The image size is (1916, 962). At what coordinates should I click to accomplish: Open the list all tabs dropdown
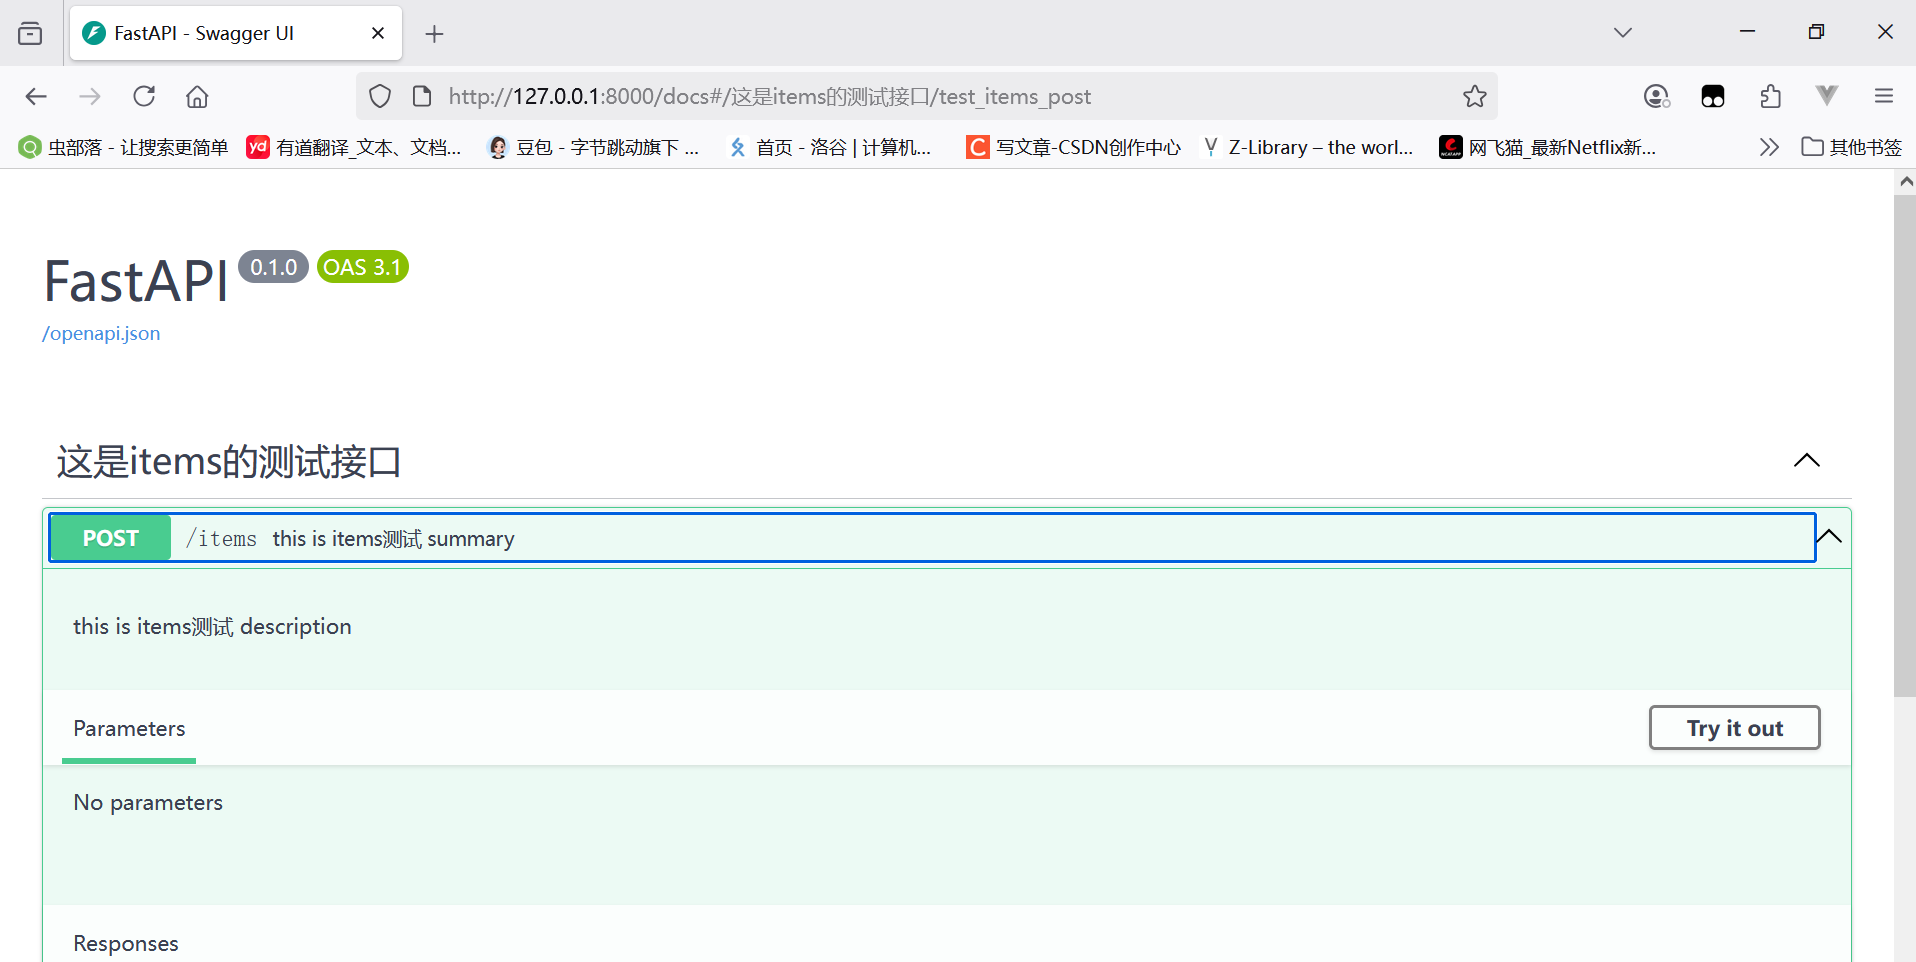(1623, 33)
